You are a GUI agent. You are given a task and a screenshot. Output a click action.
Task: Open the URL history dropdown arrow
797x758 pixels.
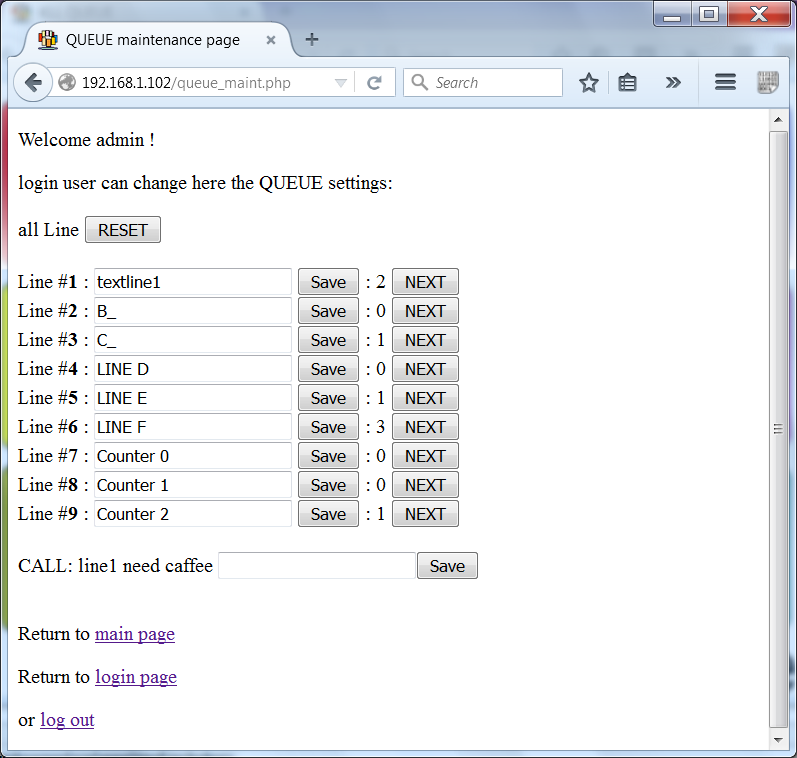[341, 83]
